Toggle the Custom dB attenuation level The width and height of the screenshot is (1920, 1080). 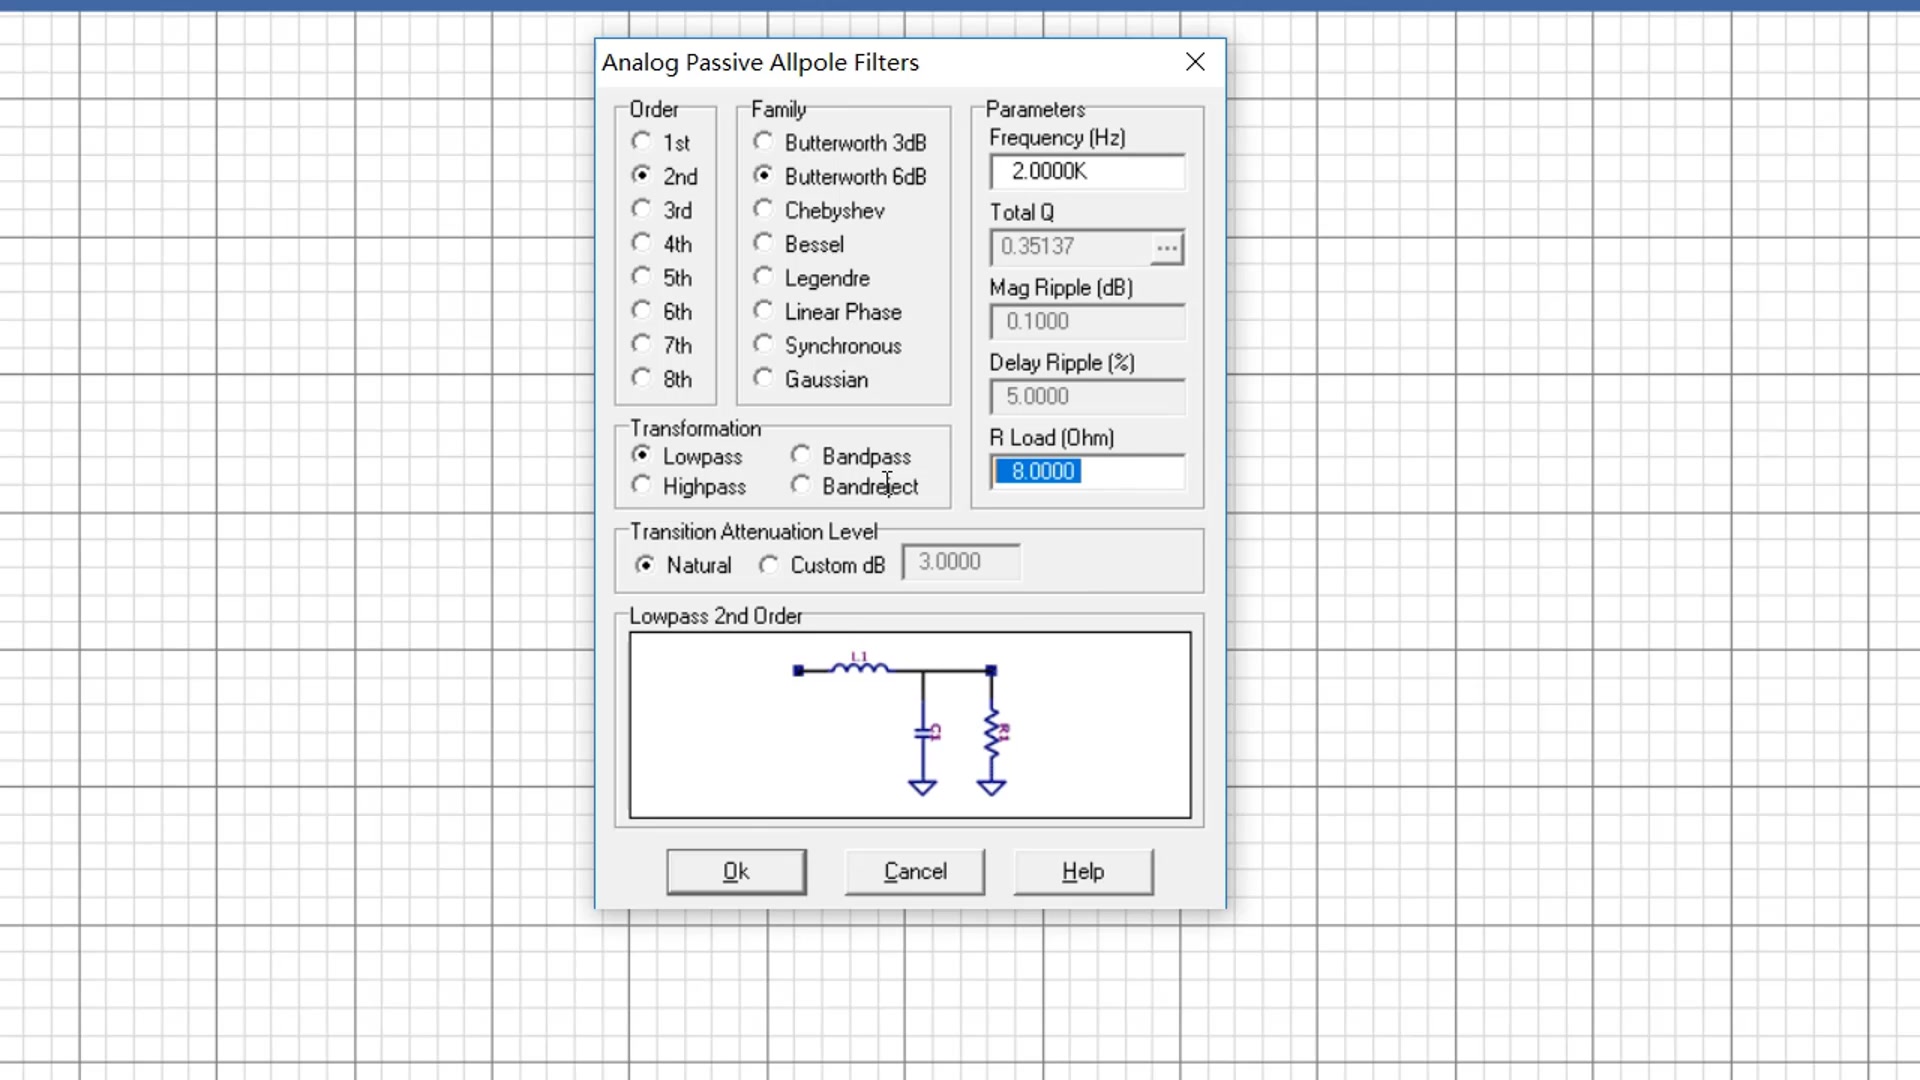(x=769, y=563)
